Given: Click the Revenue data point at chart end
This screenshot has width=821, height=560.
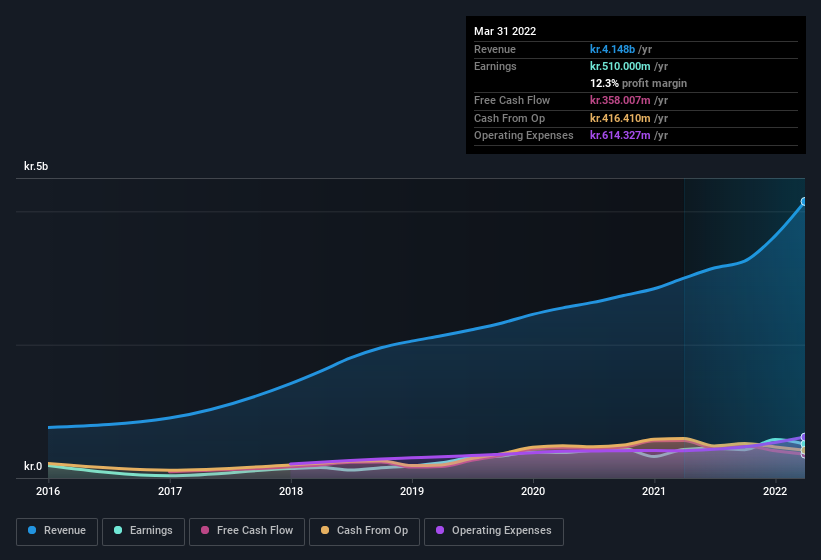Looking at the screenshot, I should pyautogui.click(x=804, y=201).
